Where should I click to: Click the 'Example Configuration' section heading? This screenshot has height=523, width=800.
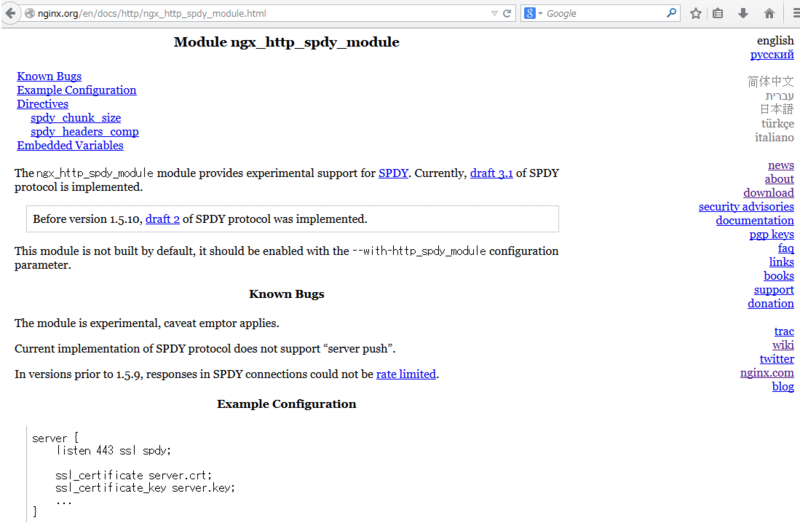pyautogui.click(x=286, y=404)
